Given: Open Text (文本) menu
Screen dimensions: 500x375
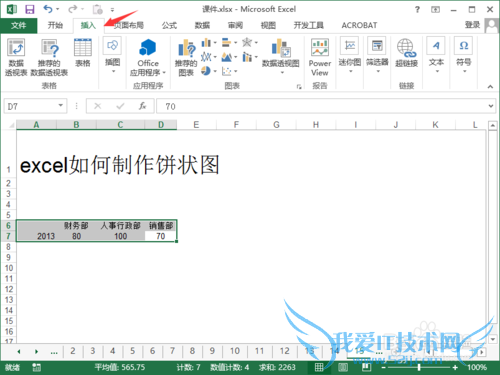Looking at the screenshot, I should point(436,55).
